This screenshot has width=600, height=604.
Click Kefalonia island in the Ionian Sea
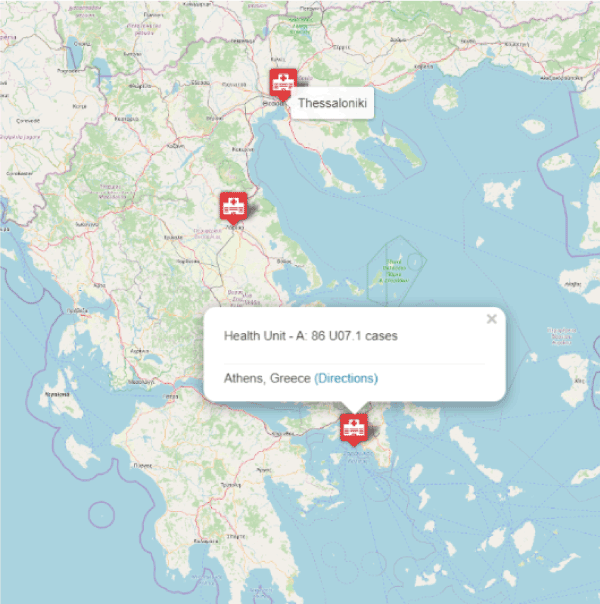tap(60, 403)
